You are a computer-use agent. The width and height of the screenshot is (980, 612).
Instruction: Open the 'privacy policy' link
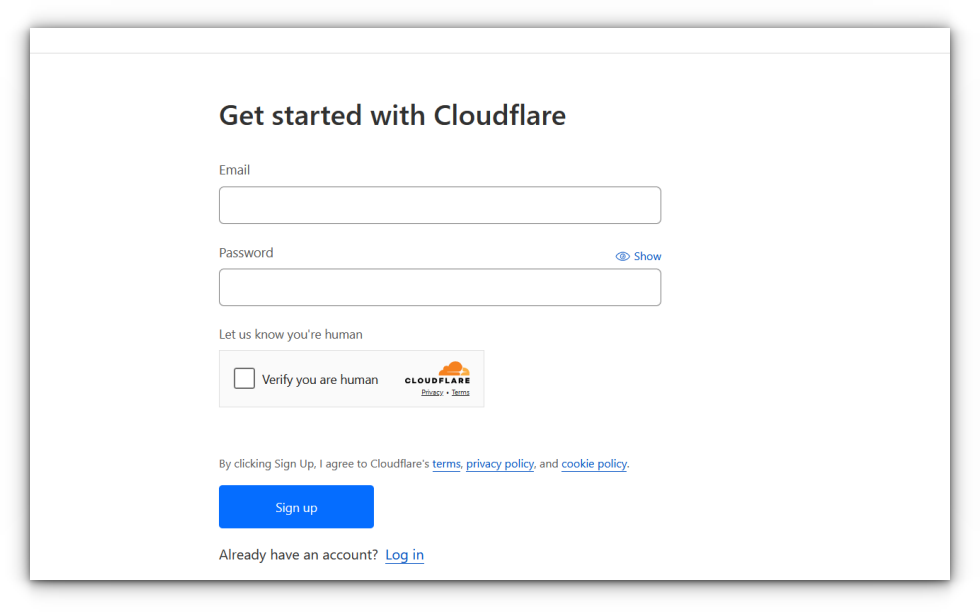pyautogui.click(x=499, y=464)
